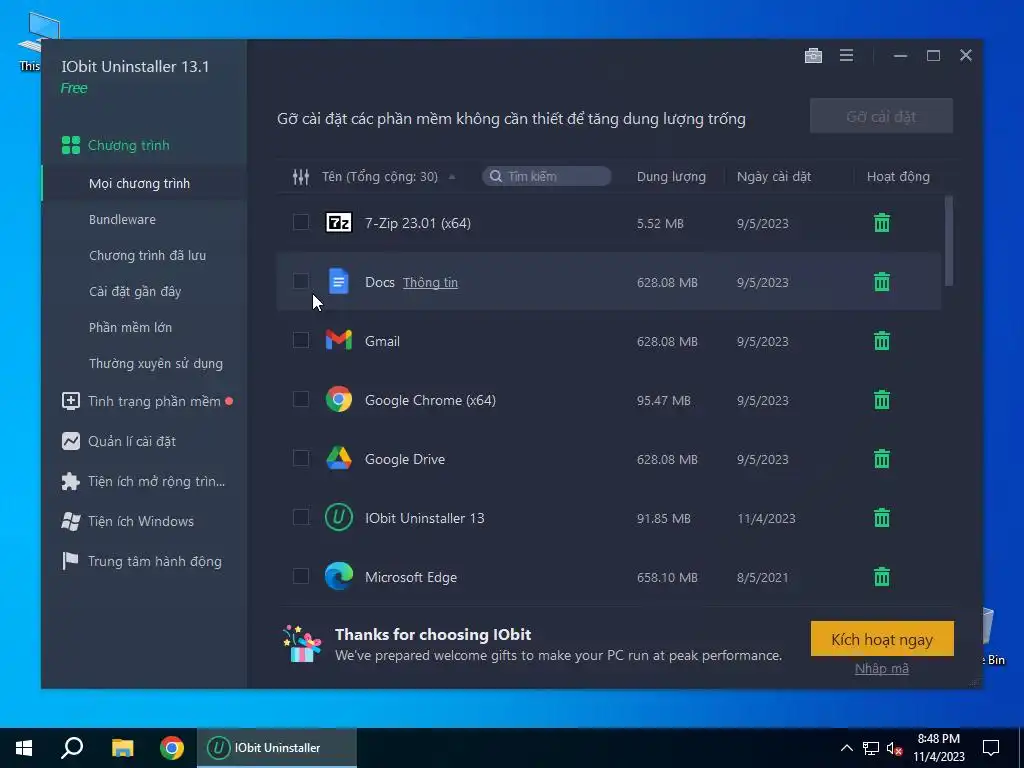The width and height of the screenshot is (1024, 768).
Task: Click the trash icon for 7-Zip 23.01
Action: 882,223
